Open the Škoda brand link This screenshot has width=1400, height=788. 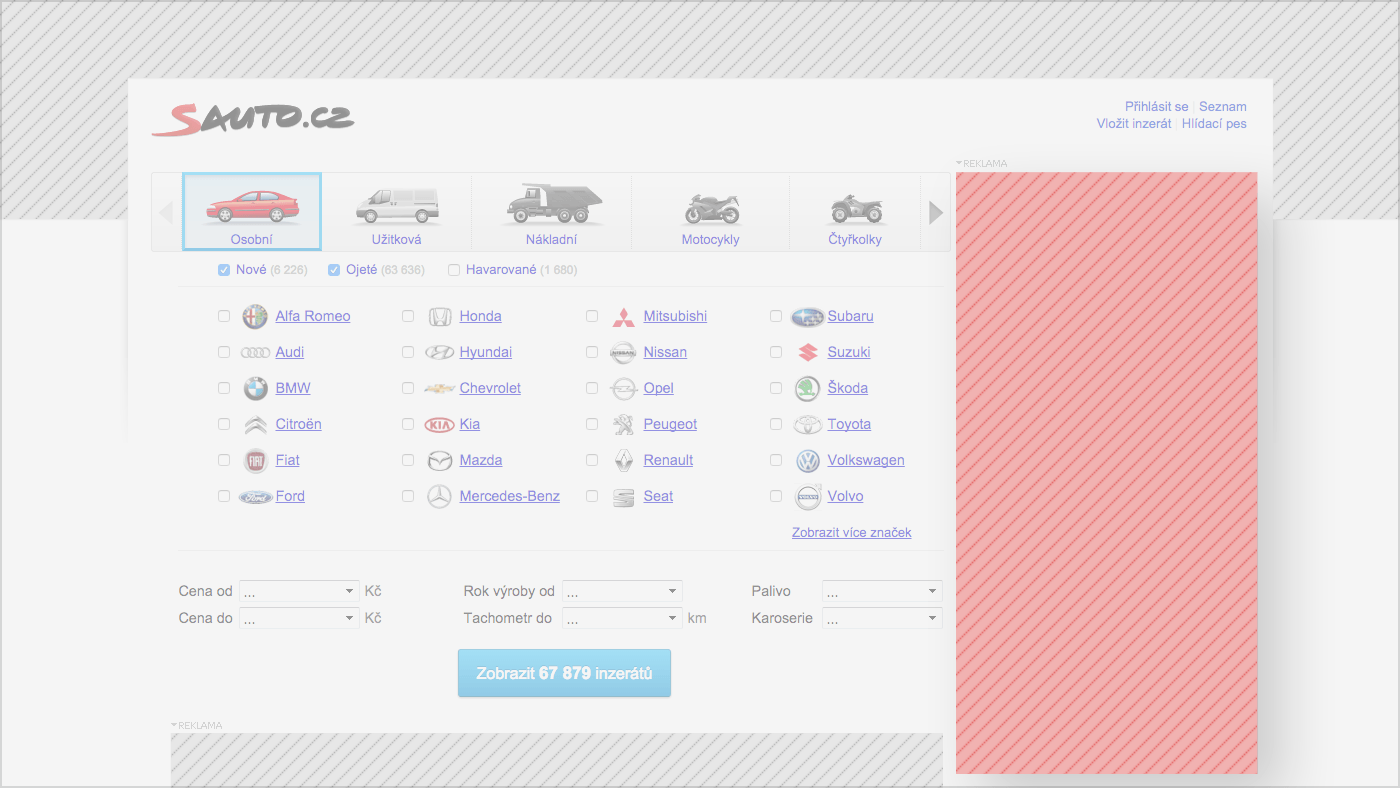tap(847, 388)
